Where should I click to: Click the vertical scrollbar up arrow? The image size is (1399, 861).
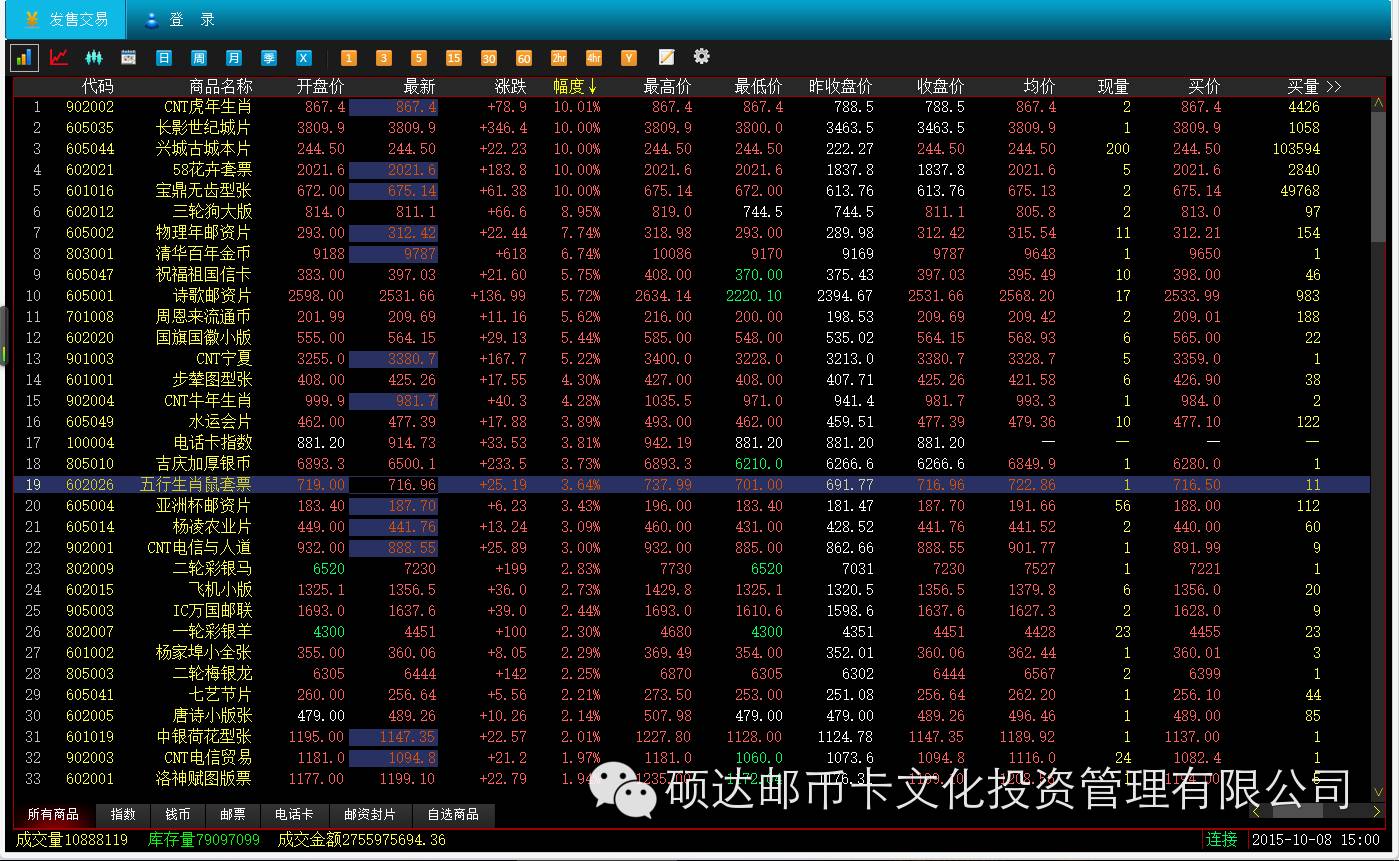(1378, 102)
